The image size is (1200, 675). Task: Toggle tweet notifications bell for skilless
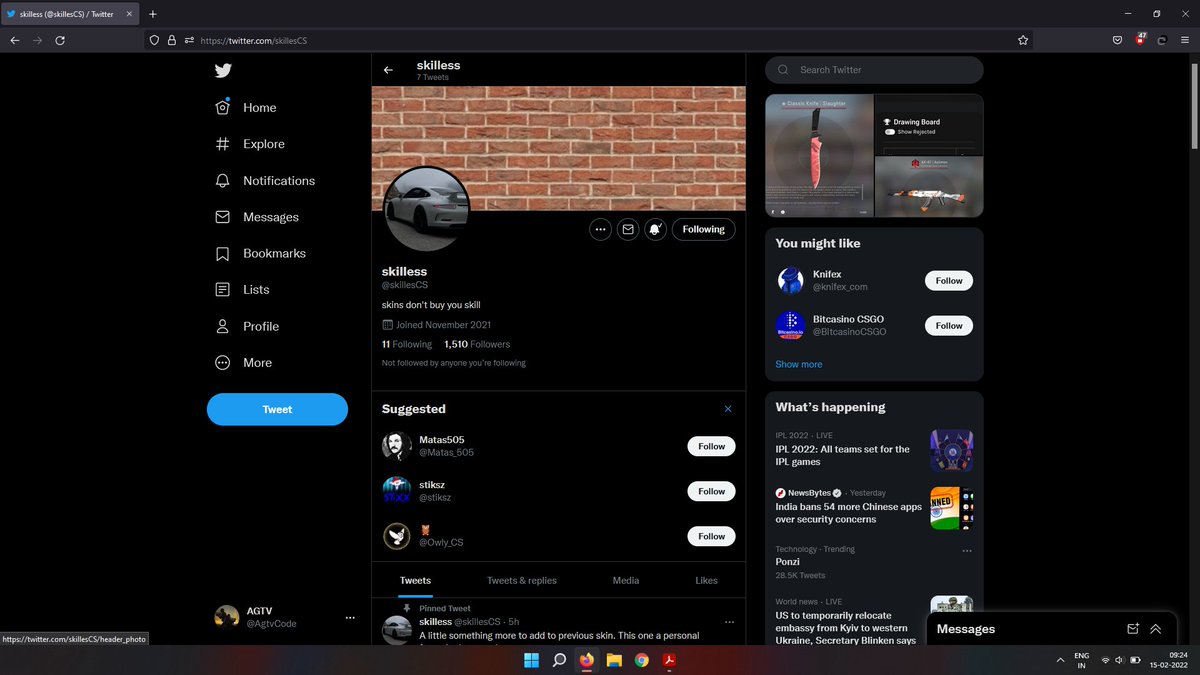click(x=656, y=229)
